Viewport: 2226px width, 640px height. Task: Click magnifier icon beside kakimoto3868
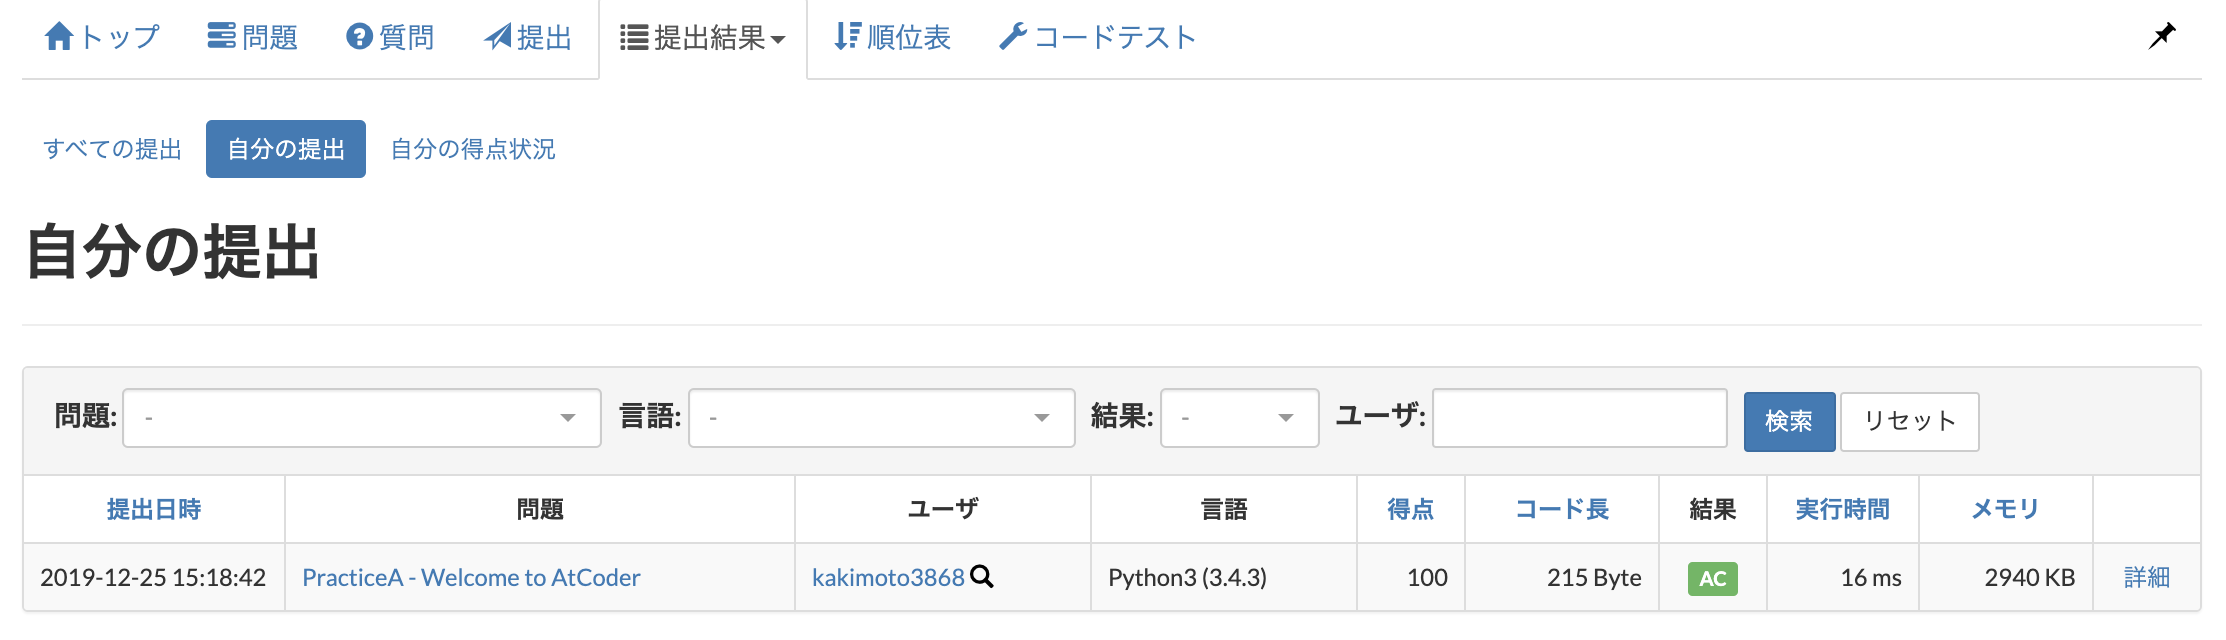click(982, 577)
